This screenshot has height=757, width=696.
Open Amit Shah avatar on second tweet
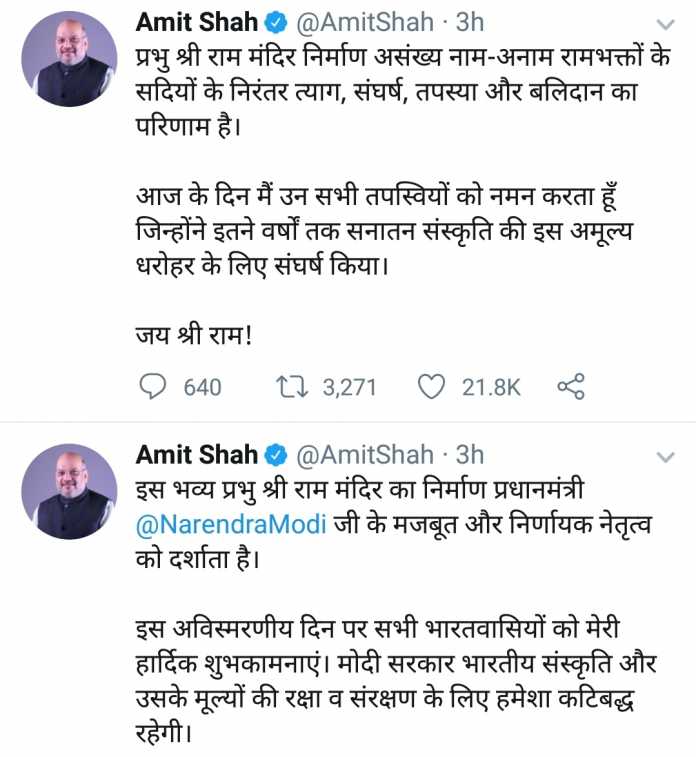point(70,491)
